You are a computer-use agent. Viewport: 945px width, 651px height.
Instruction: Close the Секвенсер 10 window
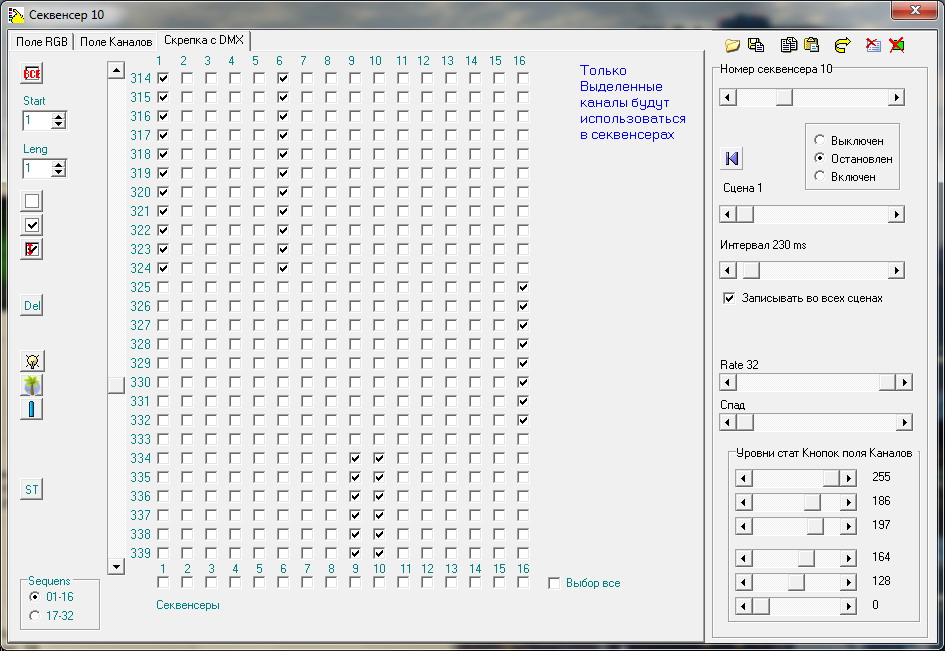[915, 10]
